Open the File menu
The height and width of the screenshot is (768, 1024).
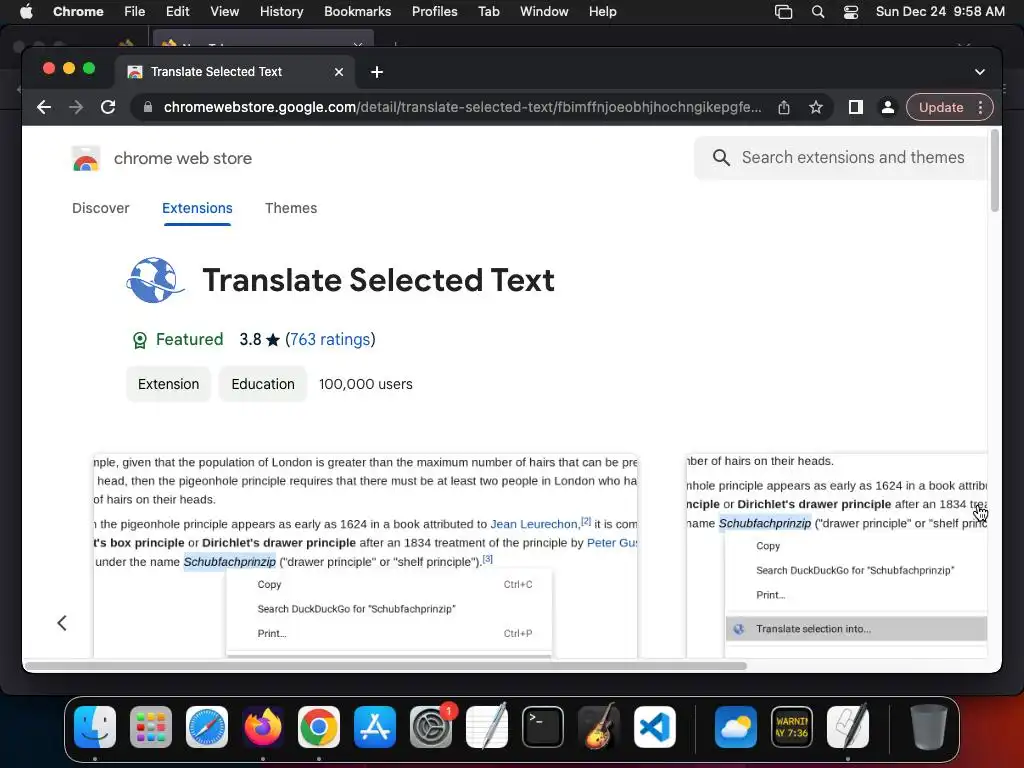135,12
